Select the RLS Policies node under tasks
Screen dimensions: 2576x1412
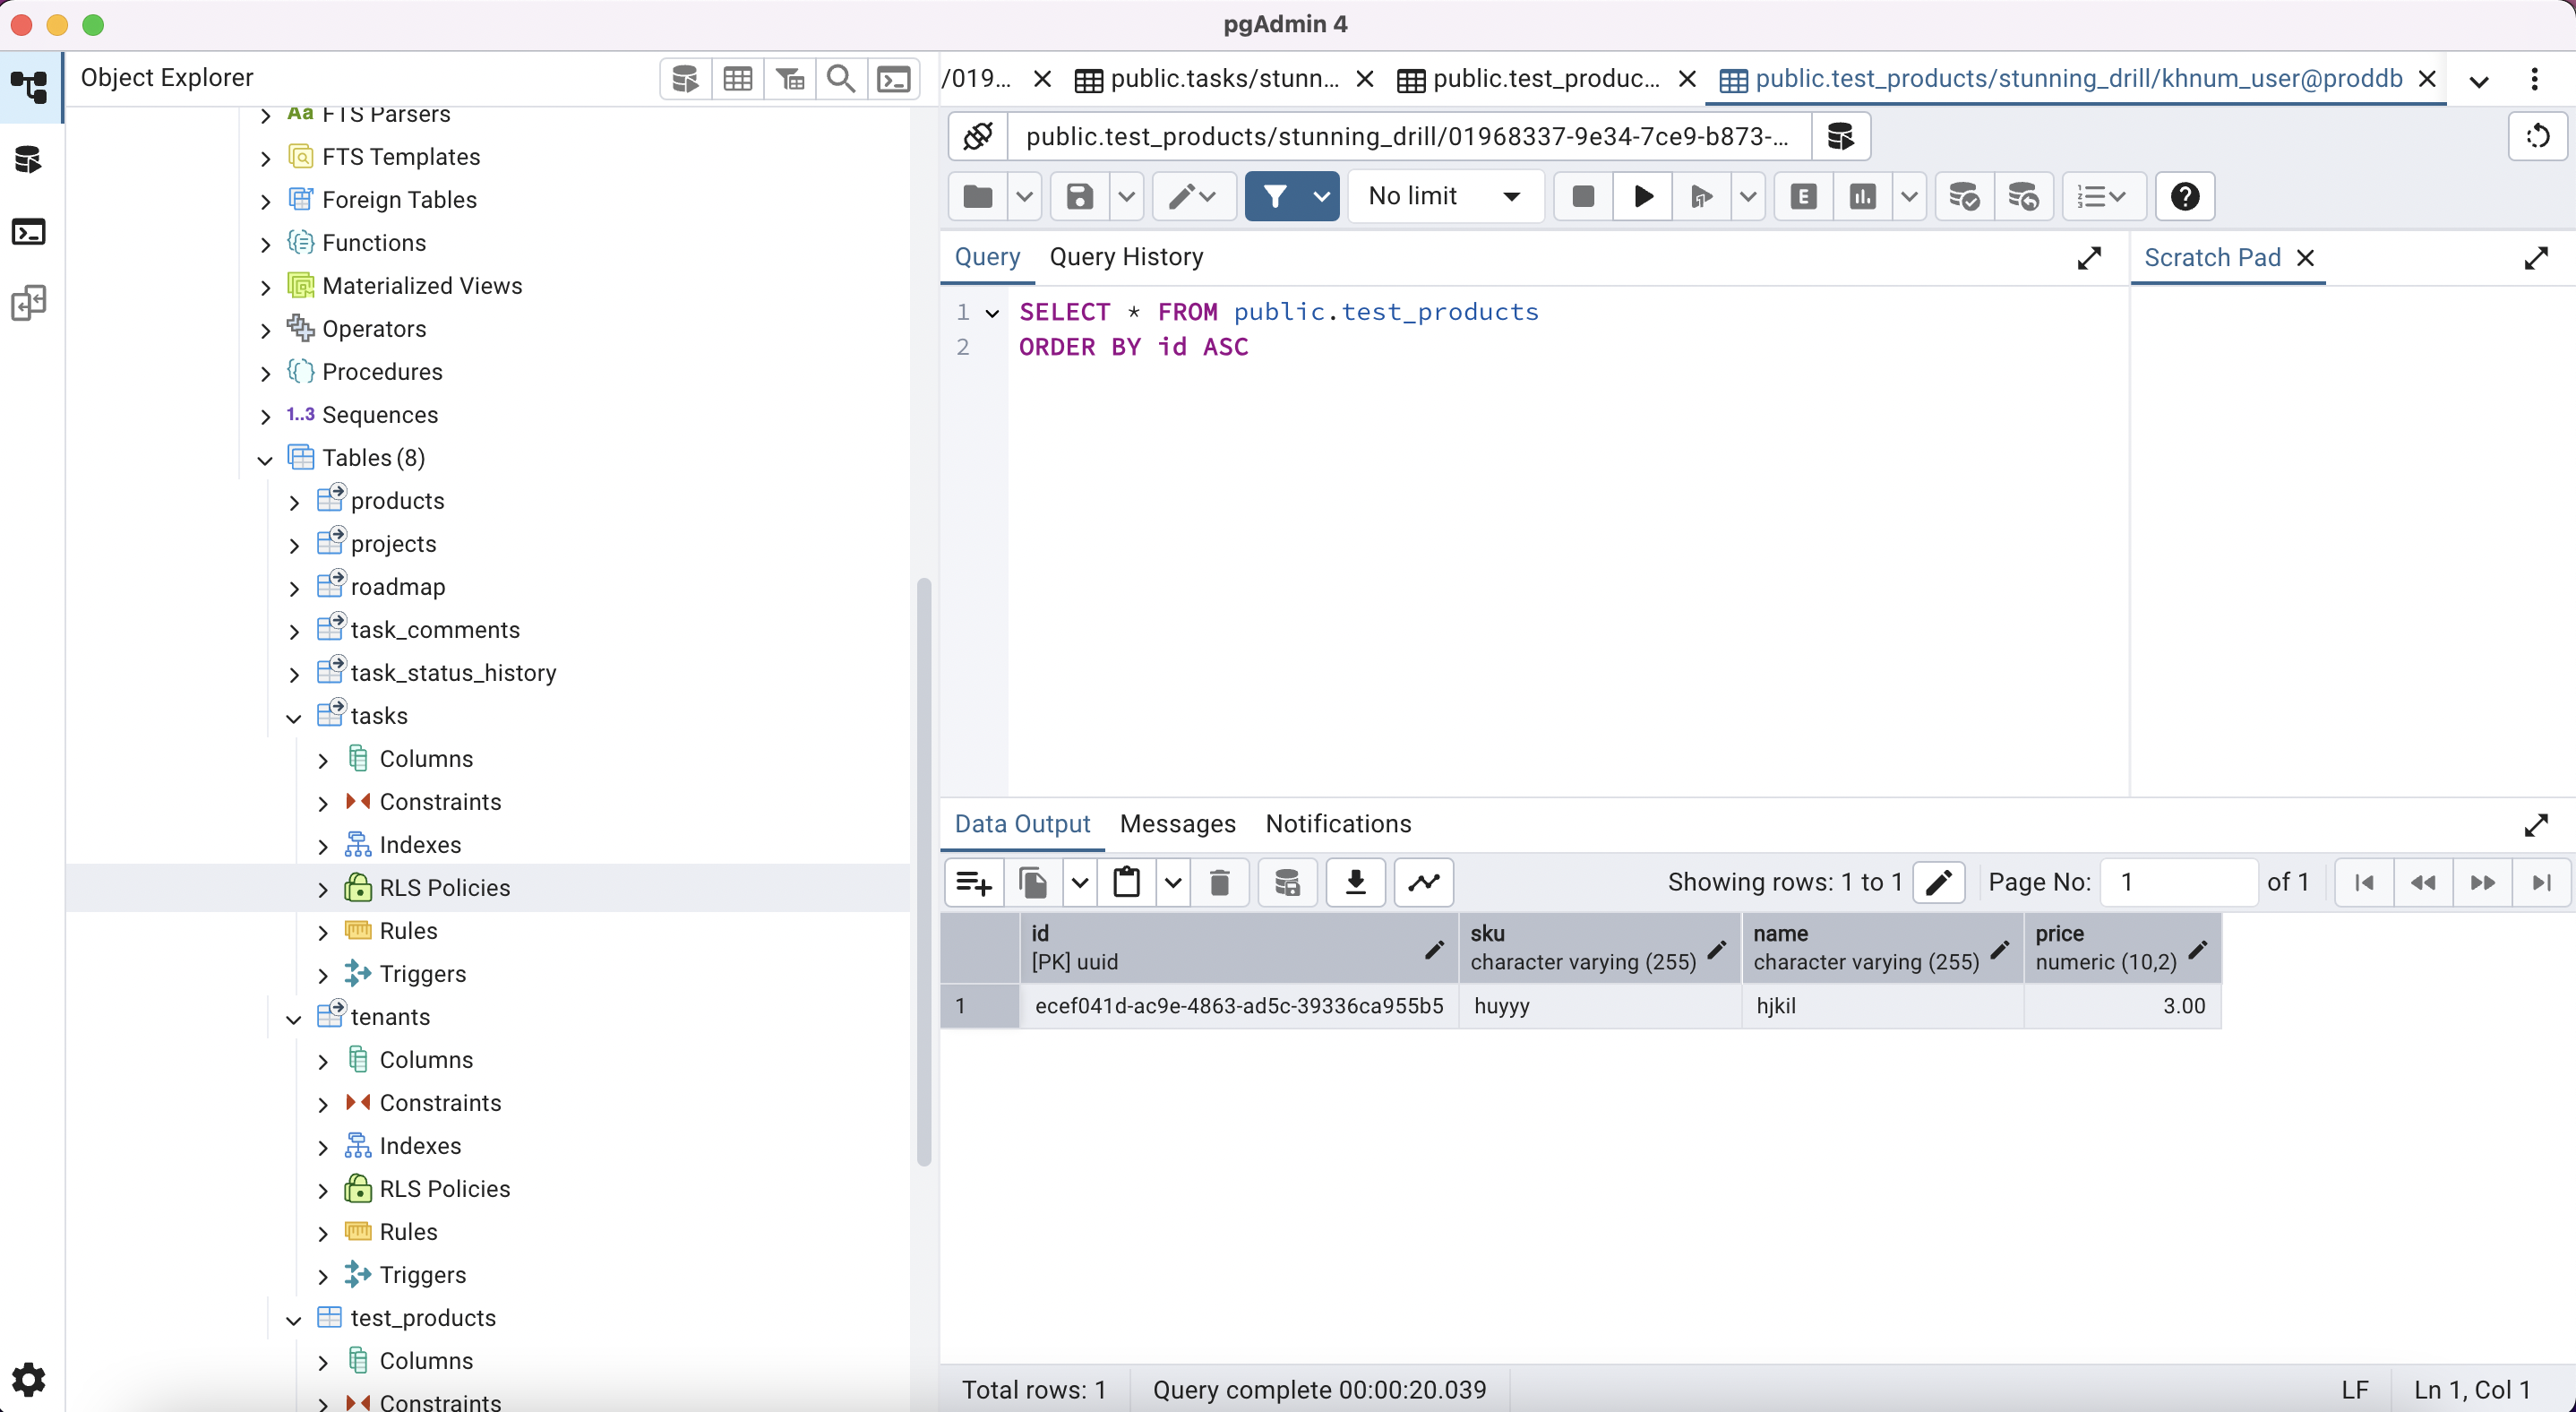[444, 888]
